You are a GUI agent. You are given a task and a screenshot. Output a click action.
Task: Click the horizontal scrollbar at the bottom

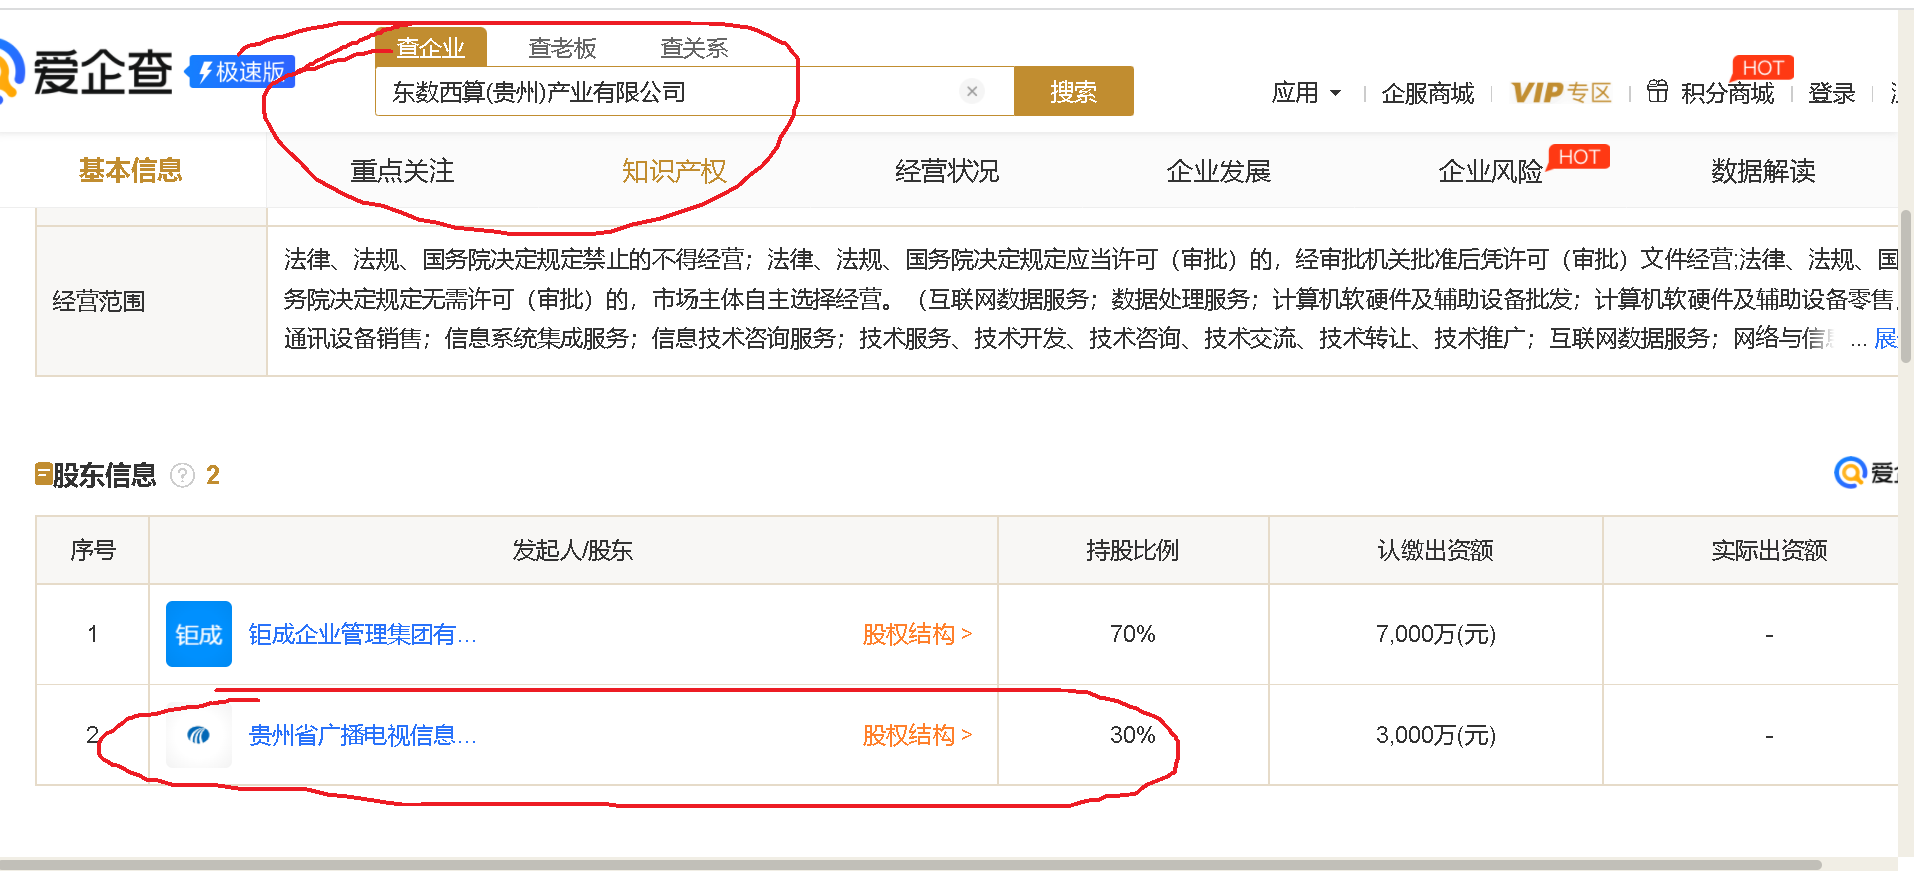(x=910, y=864)
